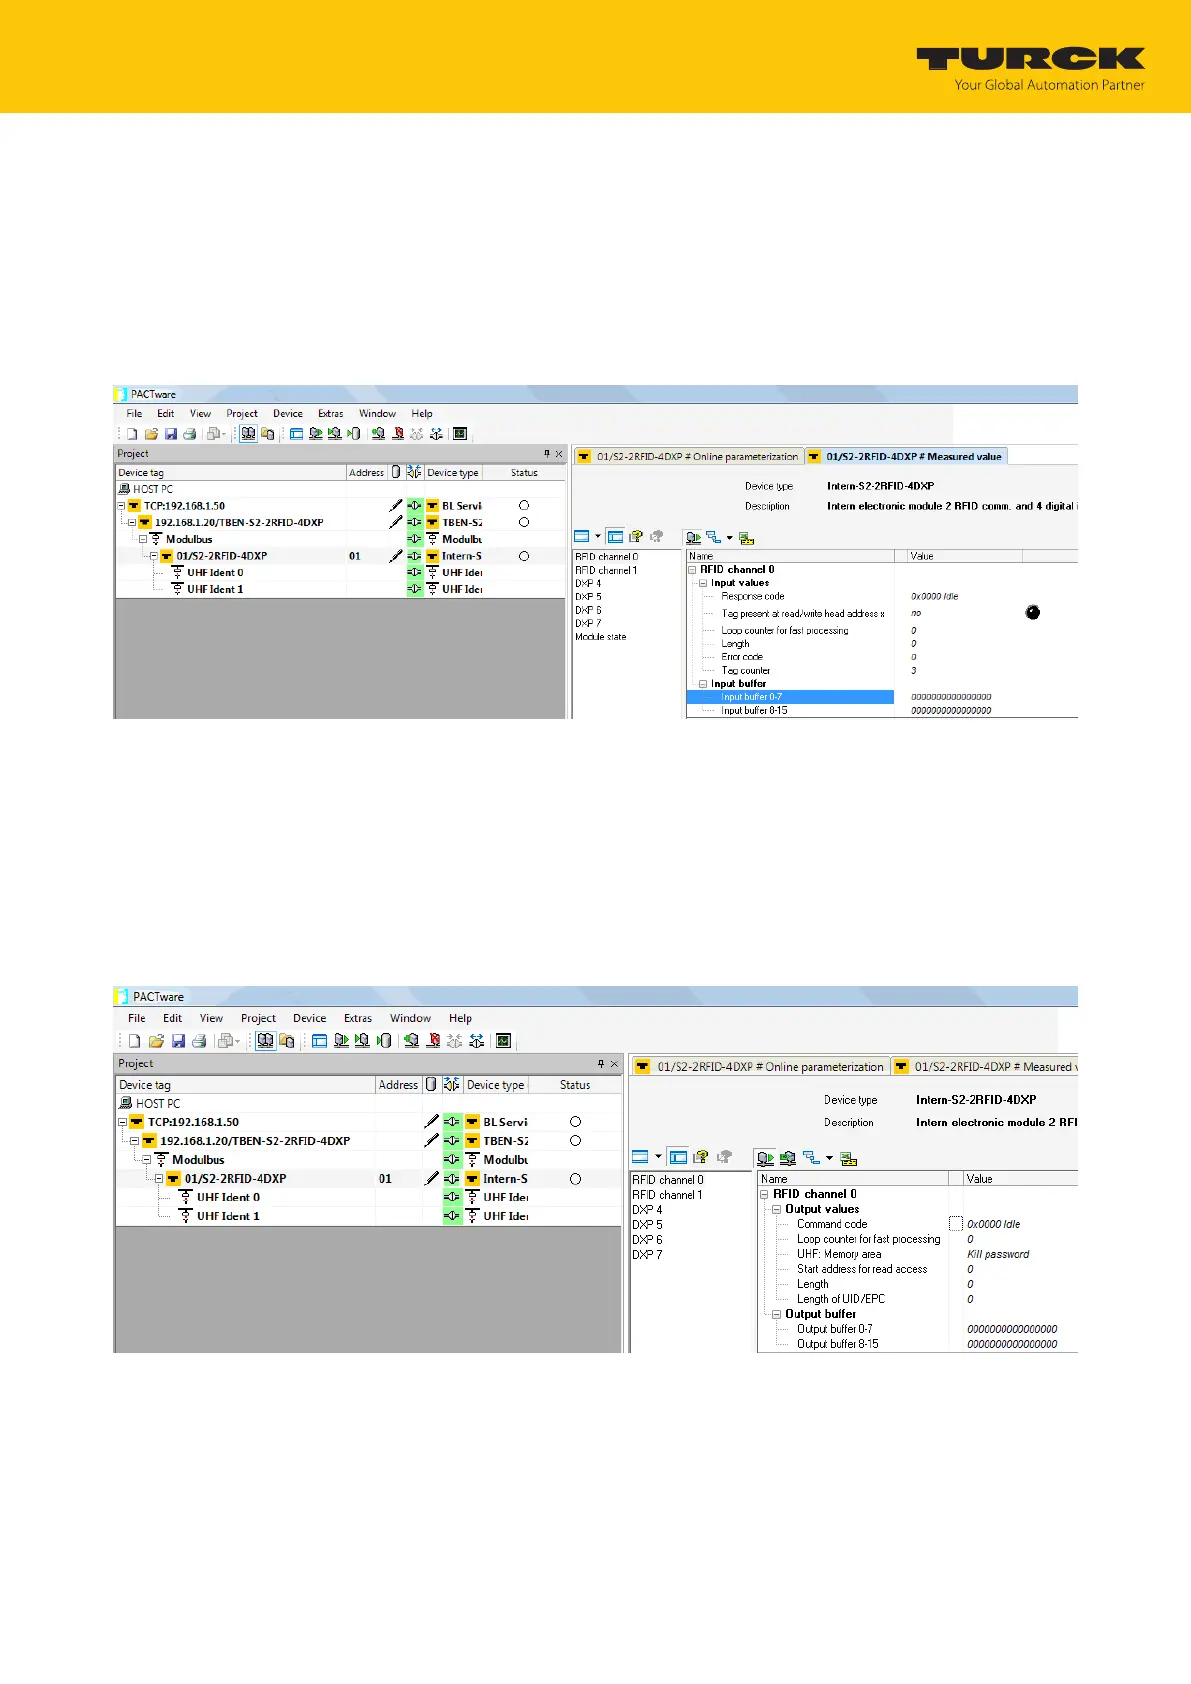
Task: Switch to Online parameterization tab in lower screenshot
Action: (x=760, y=1066)
